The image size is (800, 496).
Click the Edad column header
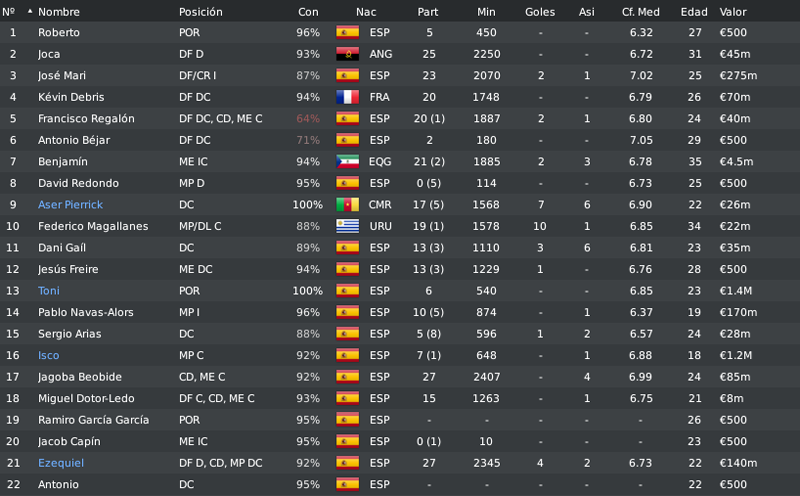[x=694, y=12]
